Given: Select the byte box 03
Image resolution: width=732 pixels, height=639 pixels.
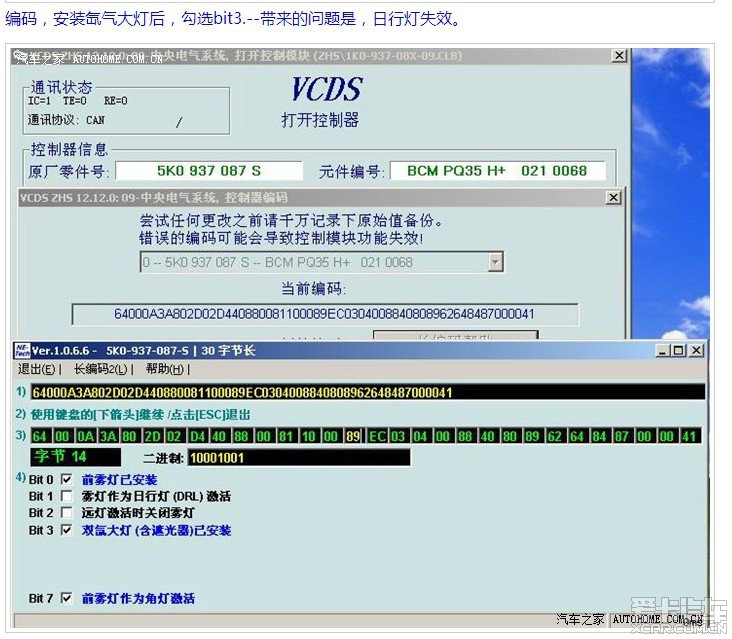Looking at the screenshot, I should click(x=398, y=436).
